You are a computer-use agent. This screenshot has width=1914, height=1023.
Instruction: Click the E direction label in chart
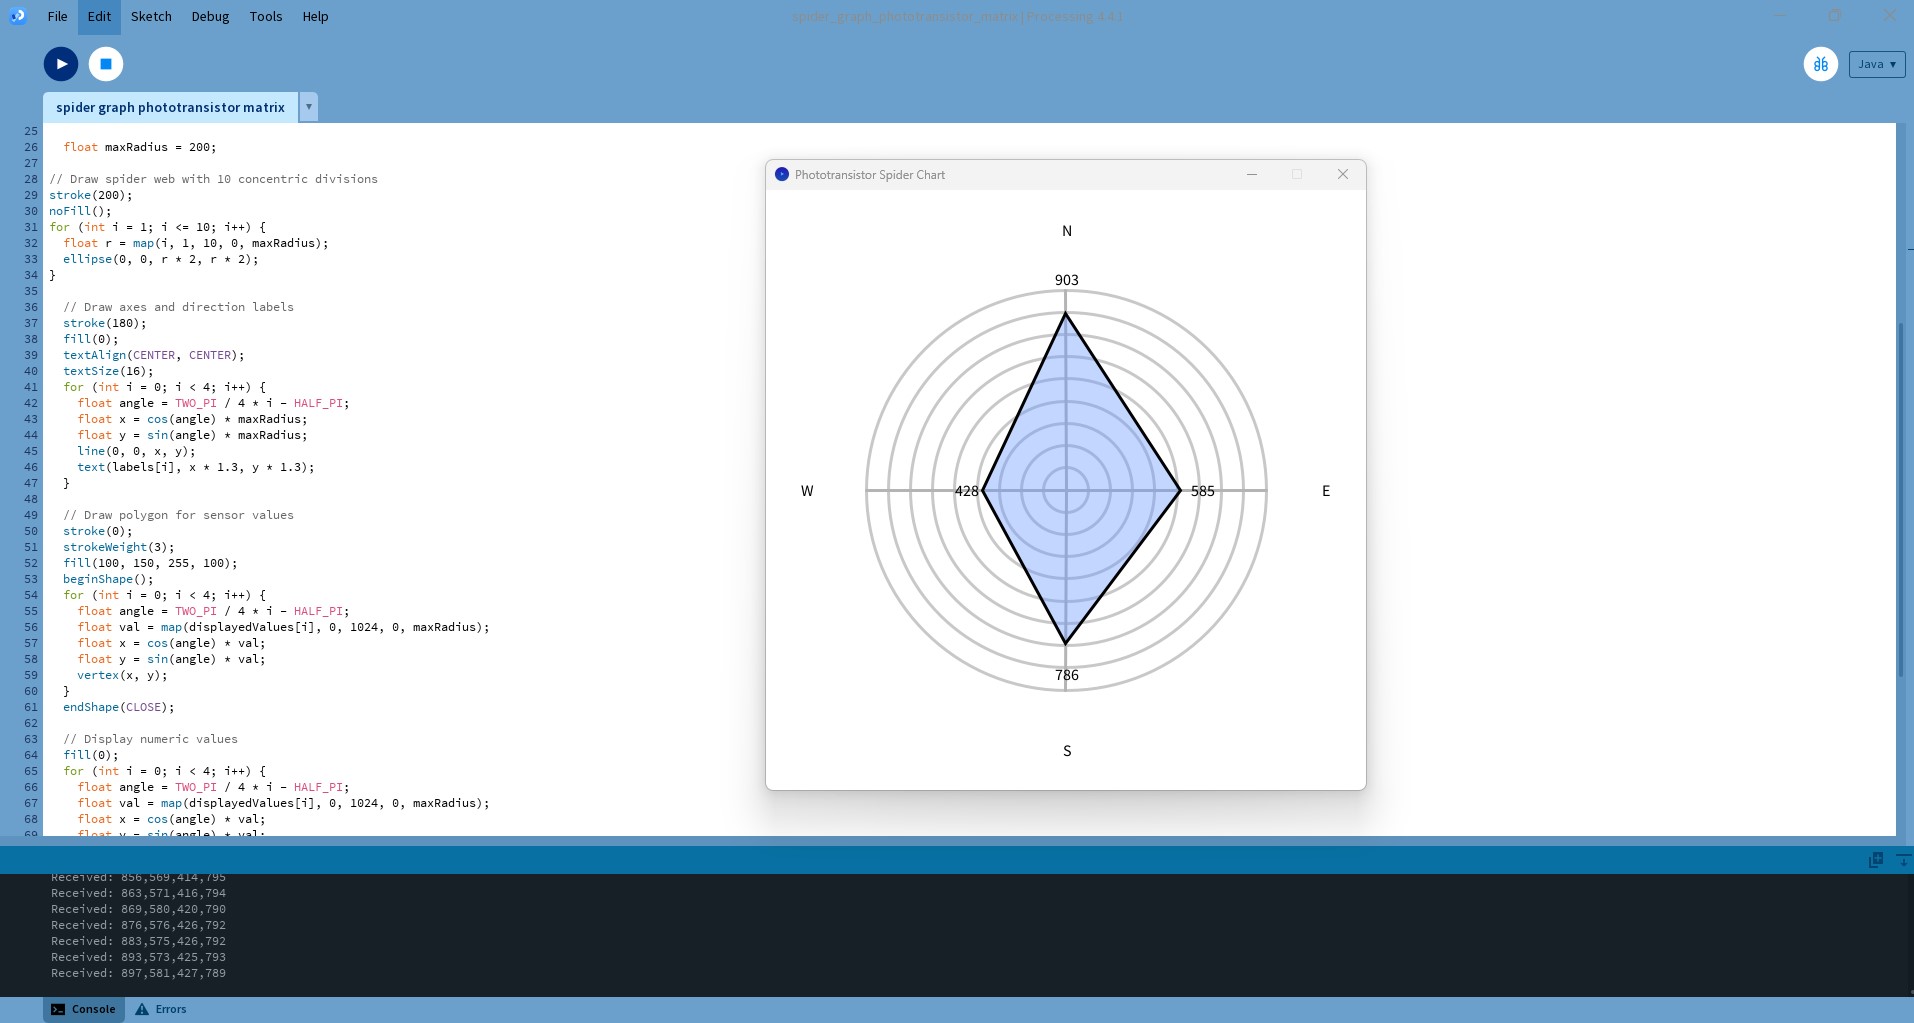(x=1326, y=491)
